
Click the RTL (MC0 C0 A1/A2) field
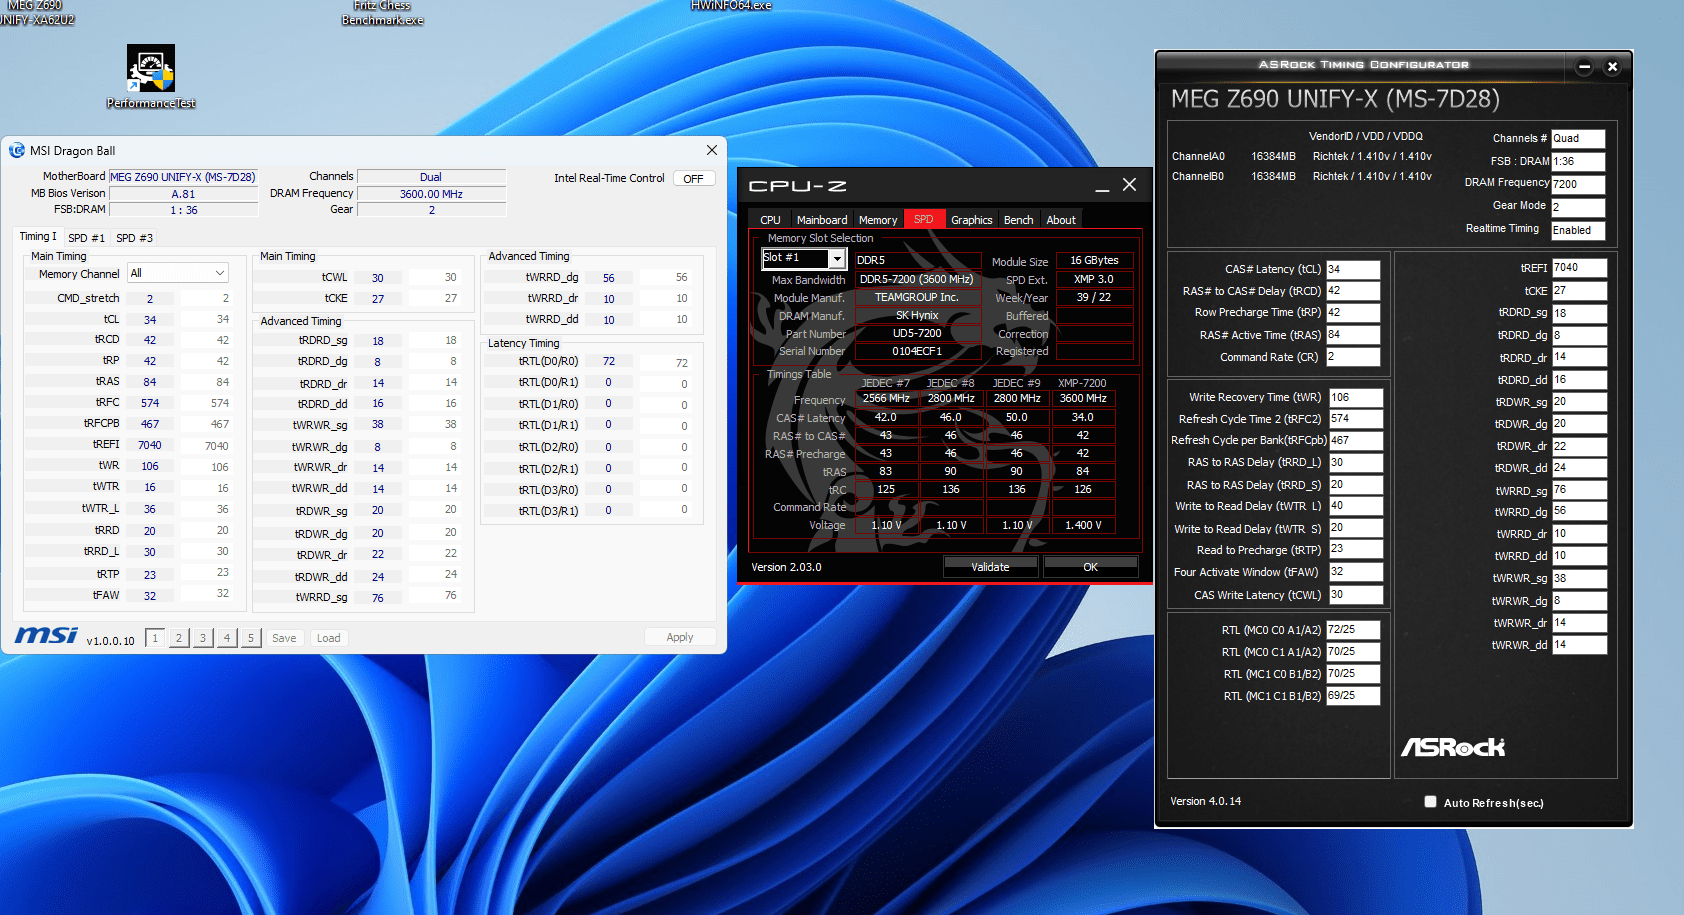1353,630
